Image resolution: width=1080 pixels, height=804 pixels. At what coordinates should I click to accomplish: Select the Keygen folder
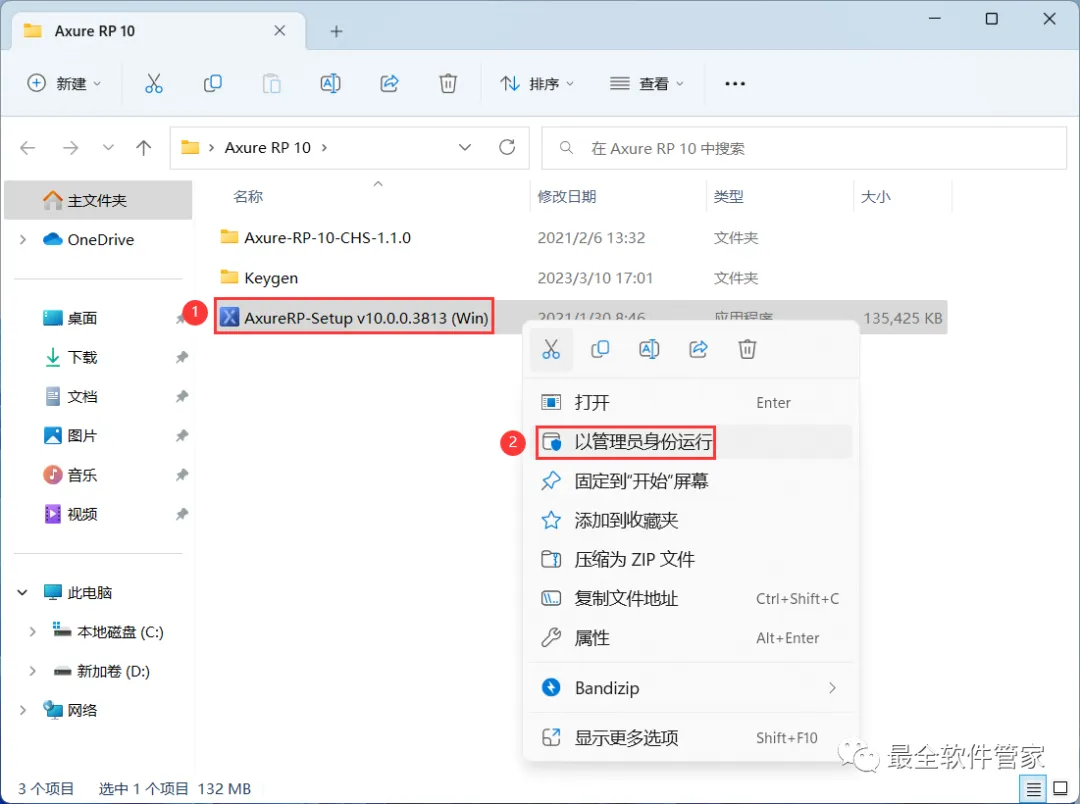pyautogui.click(x=271, y=278)
